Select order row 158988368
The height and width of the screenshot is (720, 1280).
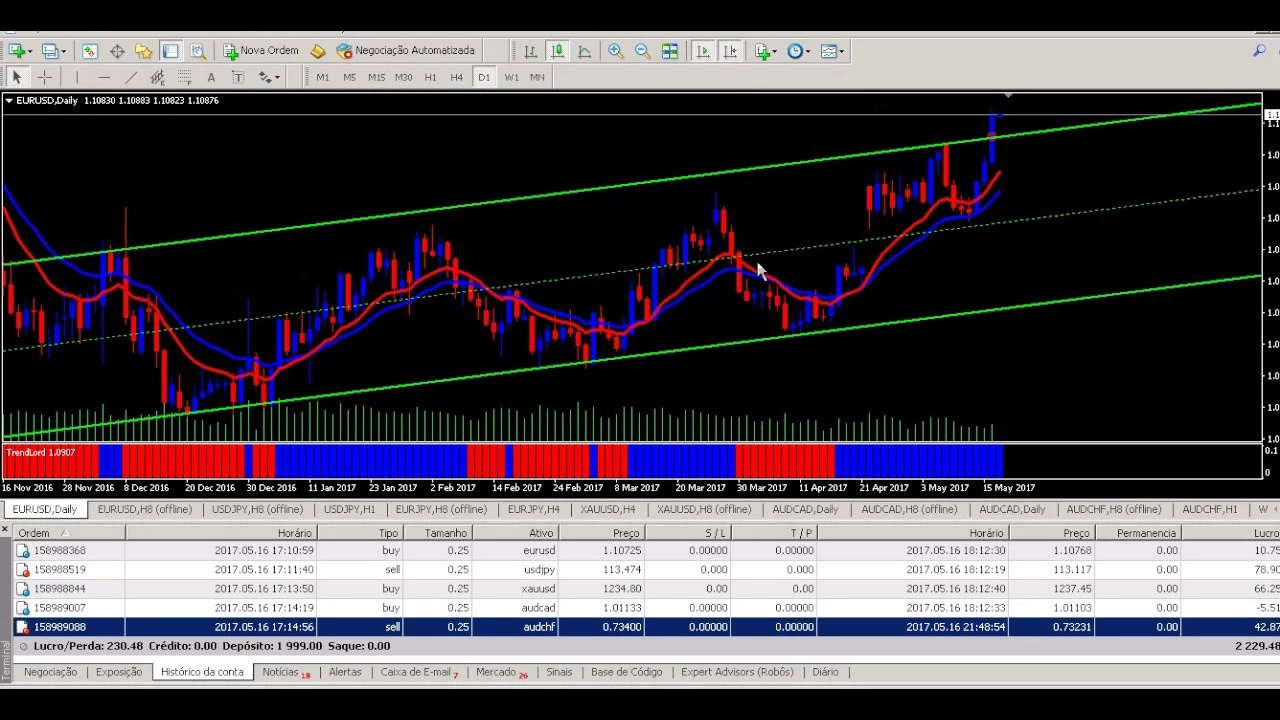point(647,550)
